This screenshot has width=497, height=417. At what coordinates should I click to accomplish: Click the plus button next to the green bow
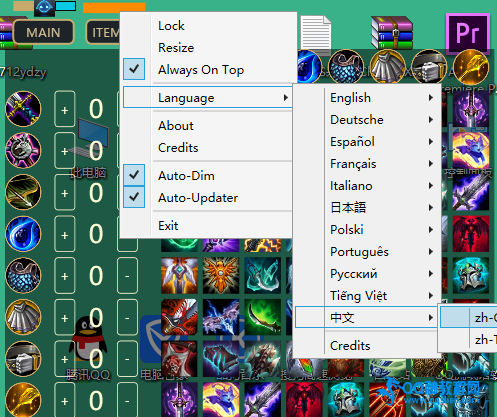(x=64, y=192)
